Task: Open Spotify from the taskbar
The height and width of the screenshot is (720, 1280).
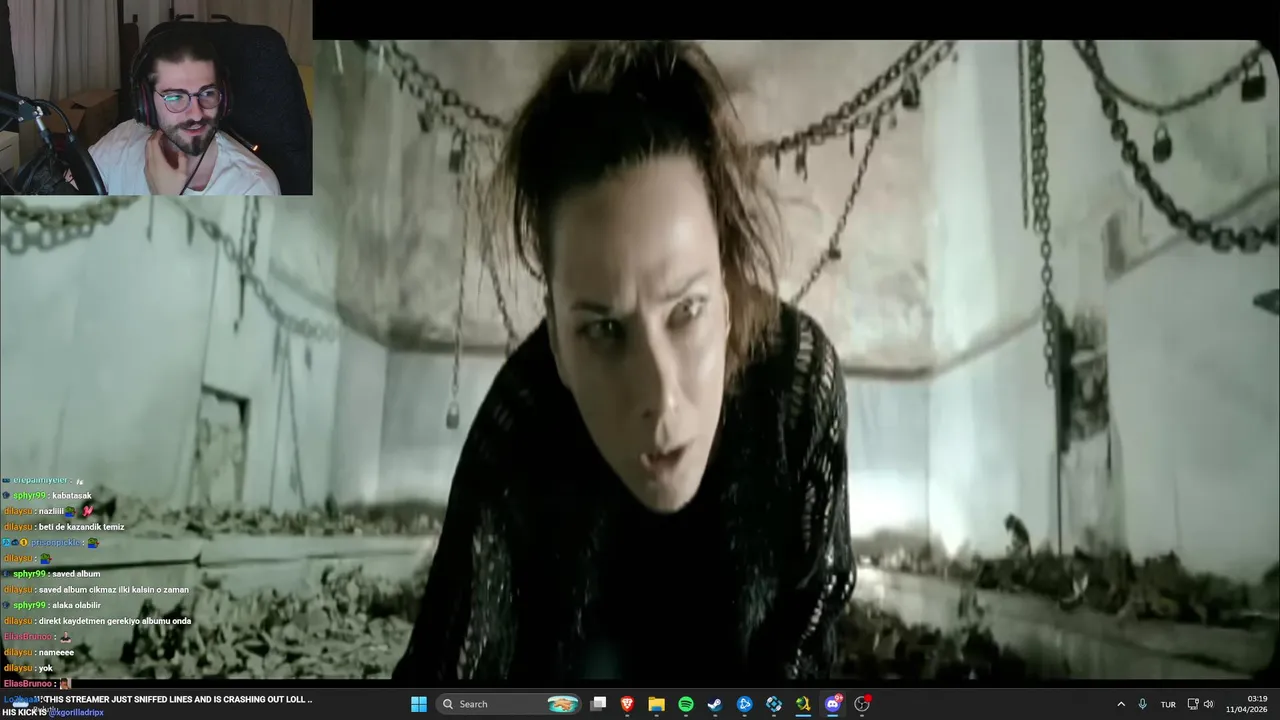Action: pyautogui.click(x=686, y=704)
